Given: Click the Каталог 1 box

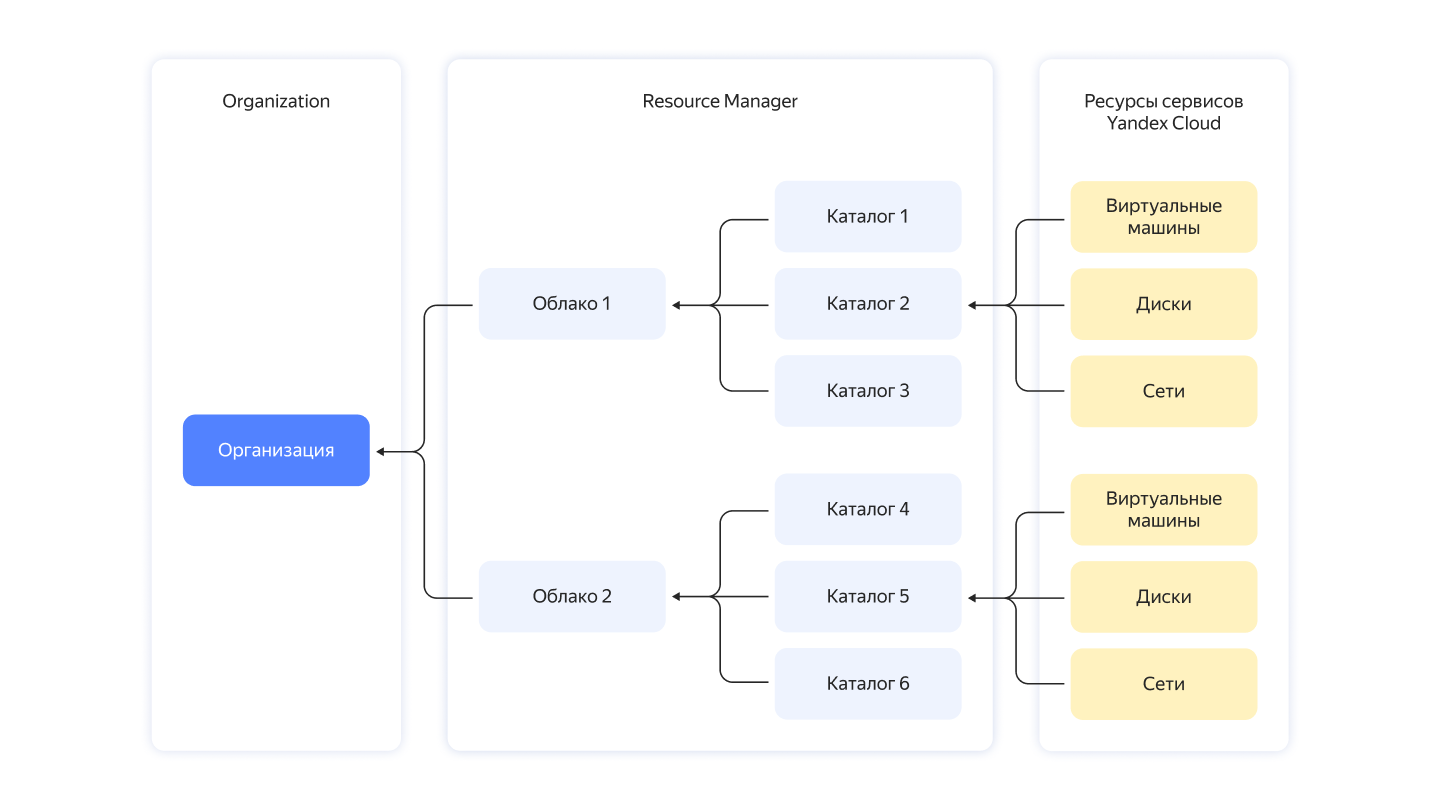Looking at the screenshot, I should point(867,216).
